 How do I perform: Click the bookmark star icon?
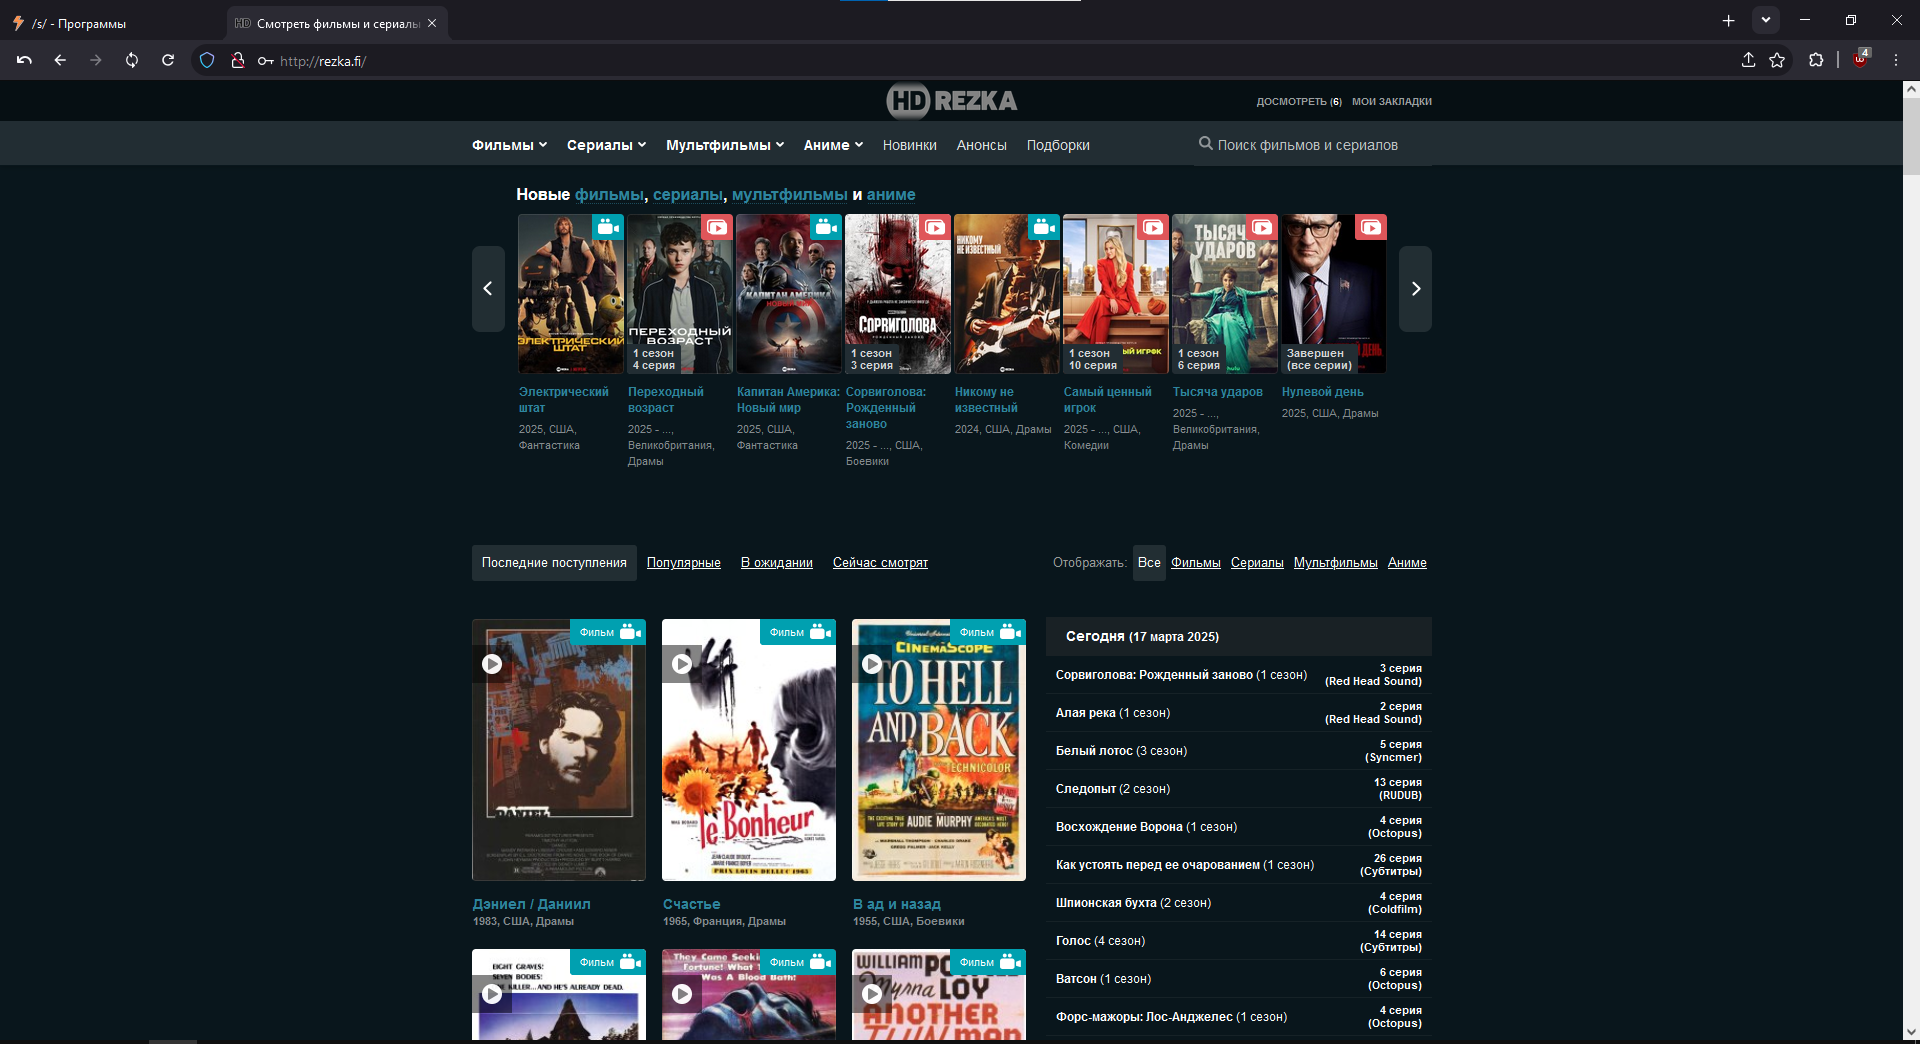point(1777,60)
